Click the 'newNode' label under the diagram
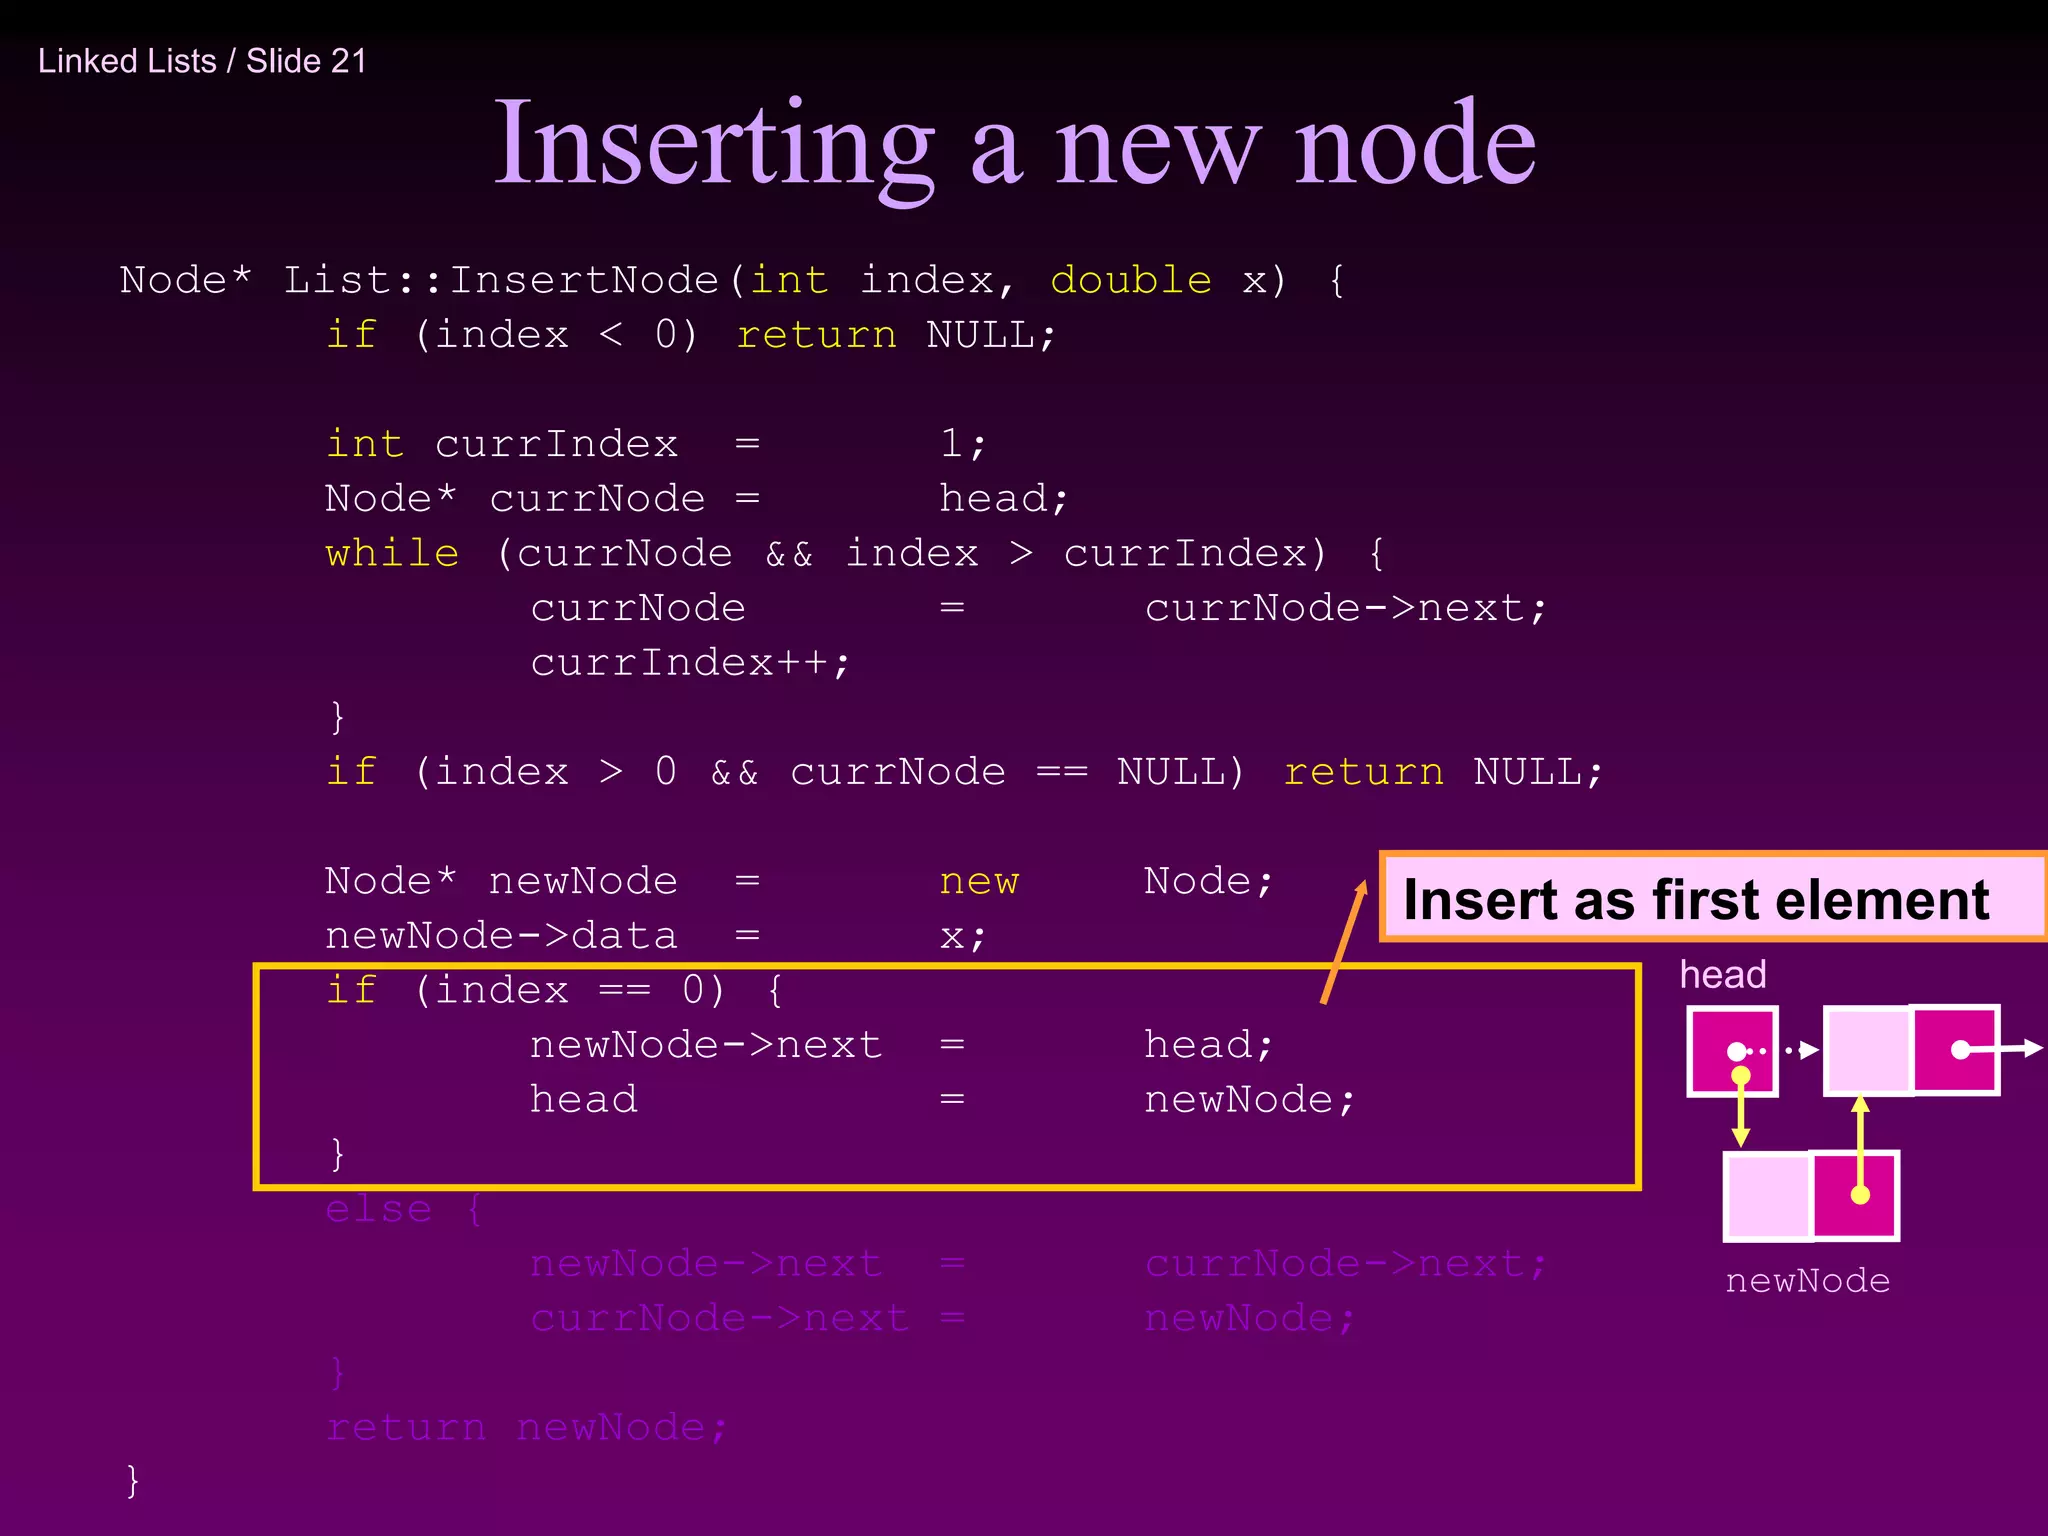The height and width of the screenshot is (1536, 2048). pos(1807,1281)
